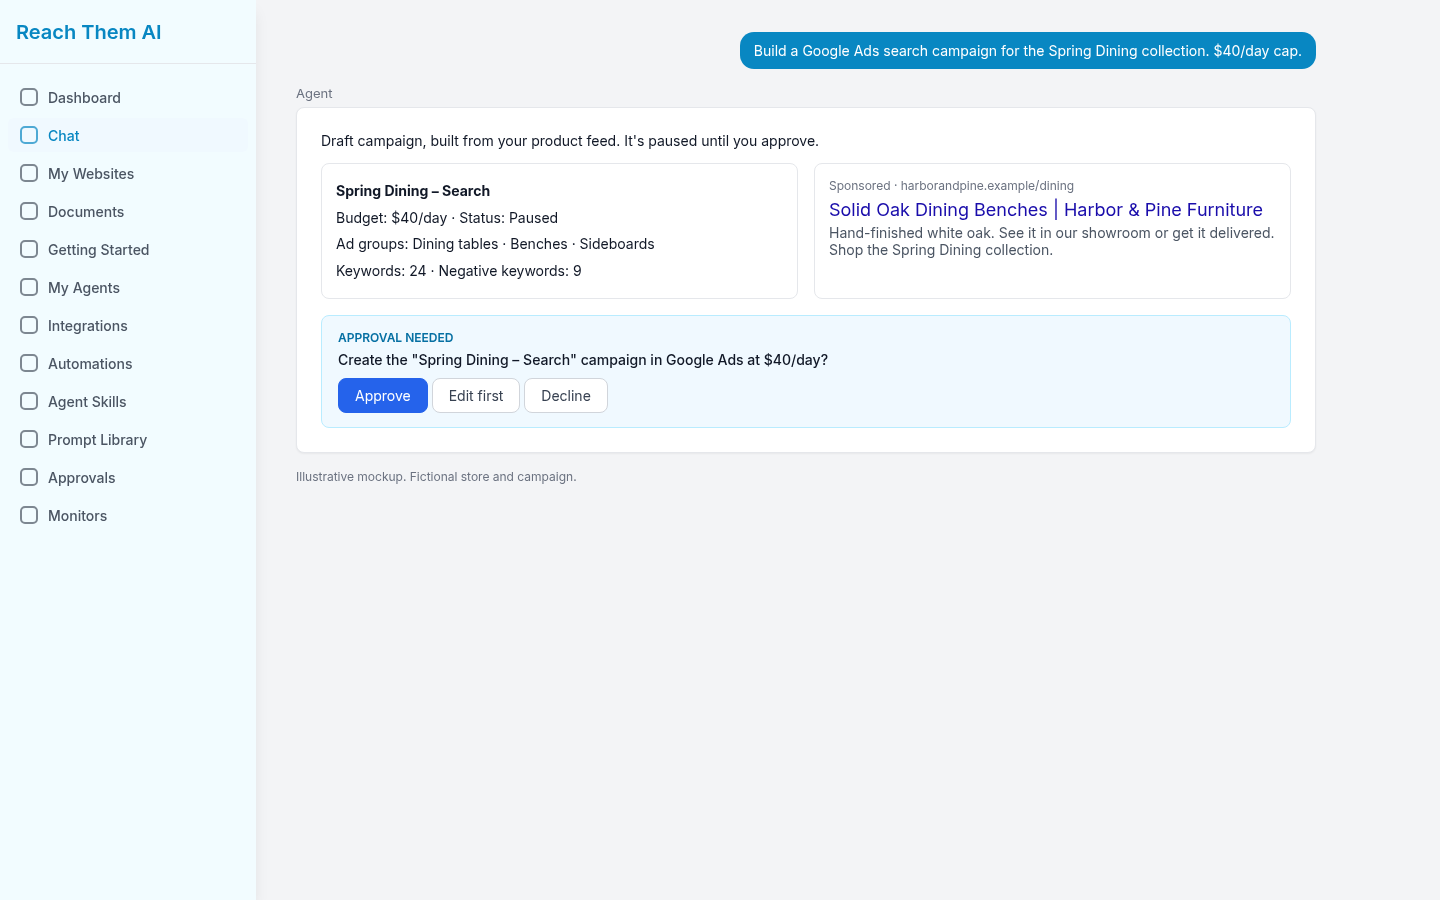Screen dimensions: 1440x900
Task: Click the Agent Skills sidebar icon
Action: coord(29,401)
